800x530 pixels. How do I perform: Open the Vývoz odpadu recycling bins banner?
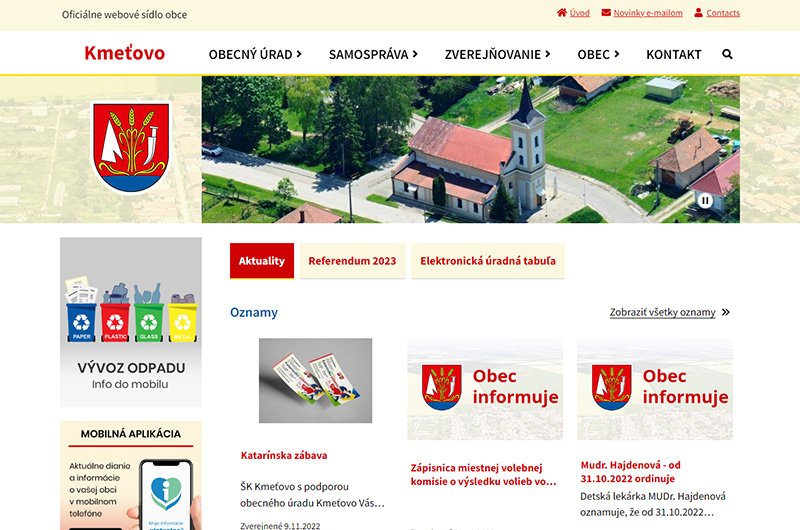[x=130, y=321]
